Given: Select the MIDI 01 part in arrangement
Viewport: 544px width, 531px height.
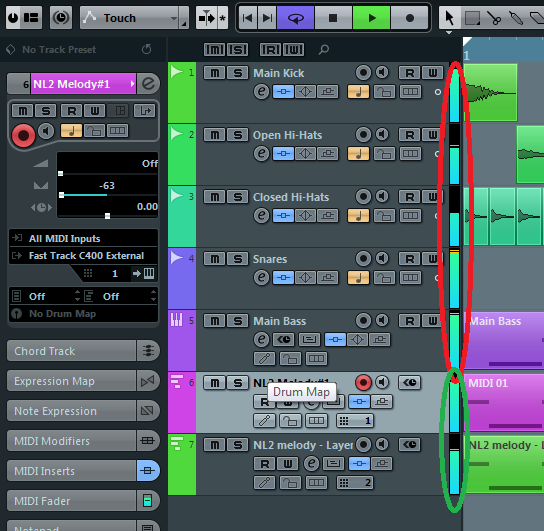Looking at the screenshot, I should (504, 402).
